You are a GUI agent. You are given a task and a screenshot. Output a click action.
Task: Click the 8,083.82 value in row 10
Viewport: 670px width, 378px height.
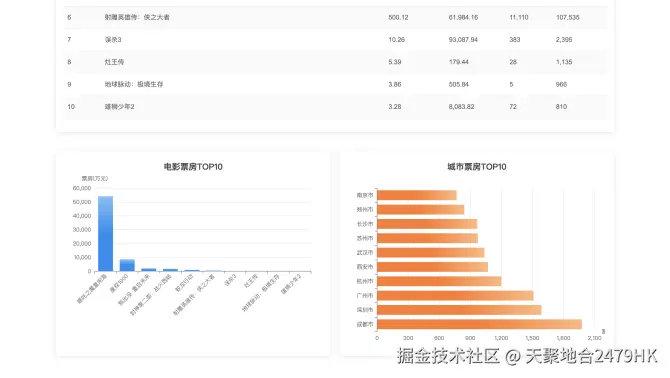461,107
